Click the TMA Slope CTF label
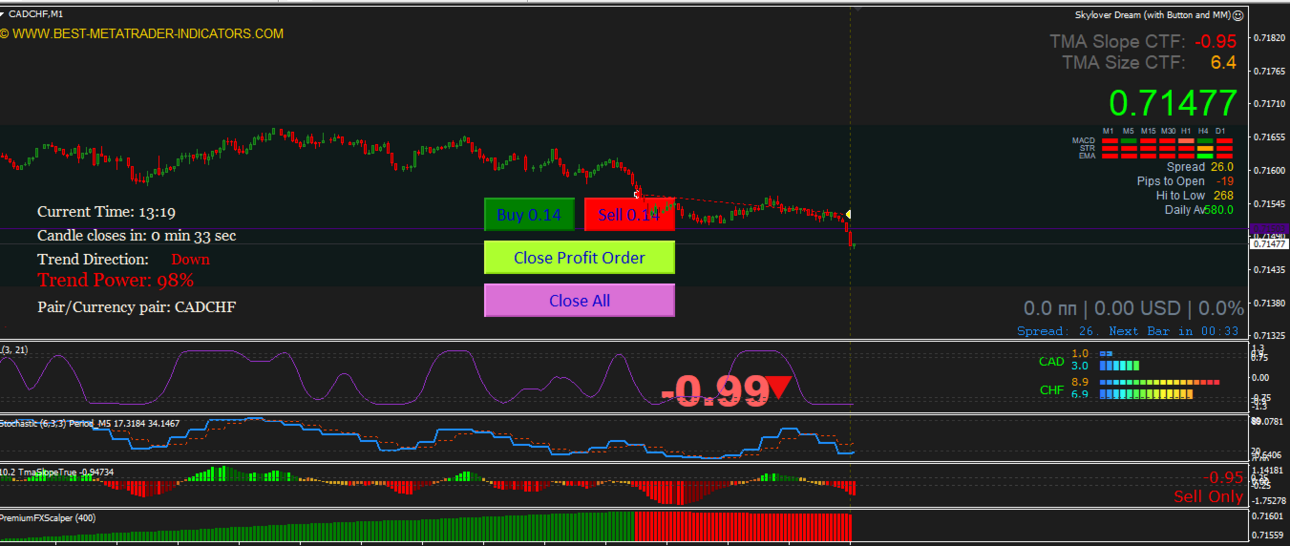 tap(1117, 41)
